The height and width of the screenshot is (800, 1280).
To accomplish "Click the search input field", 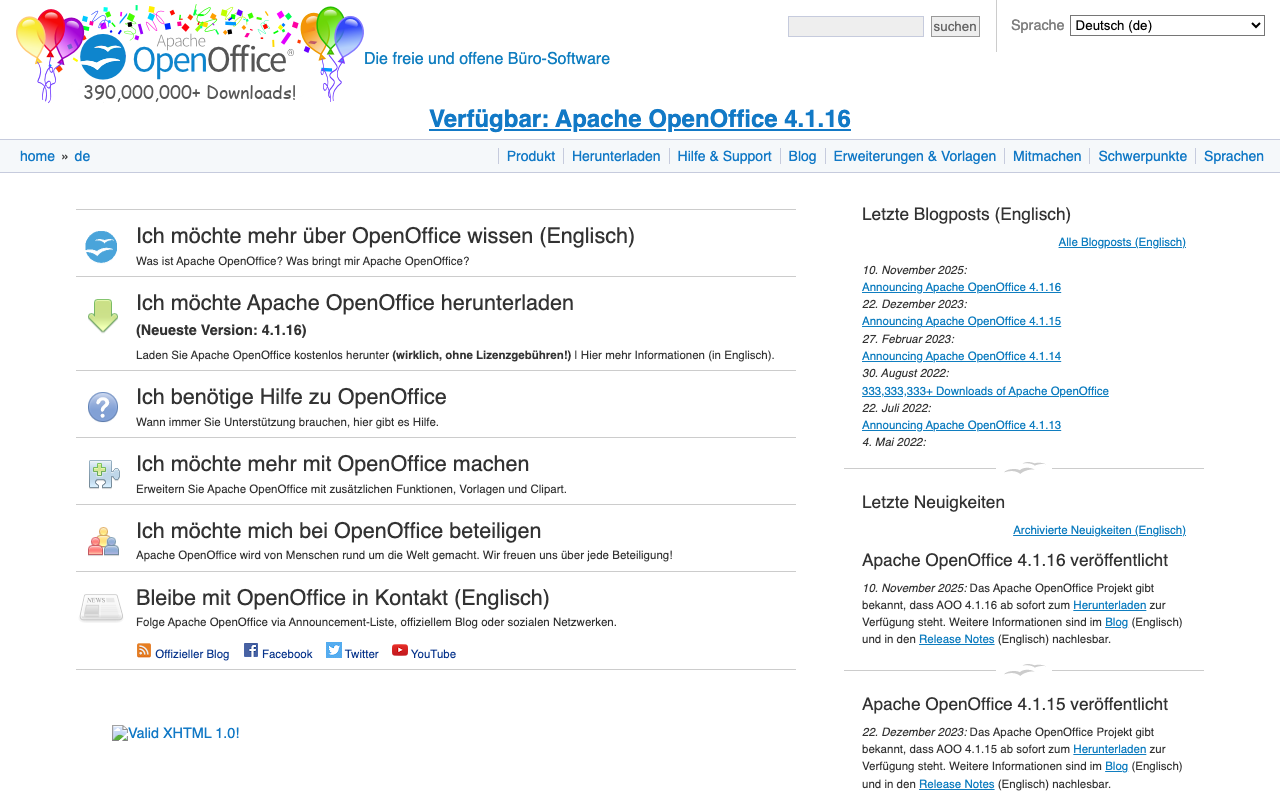I will tap(856, 27).
